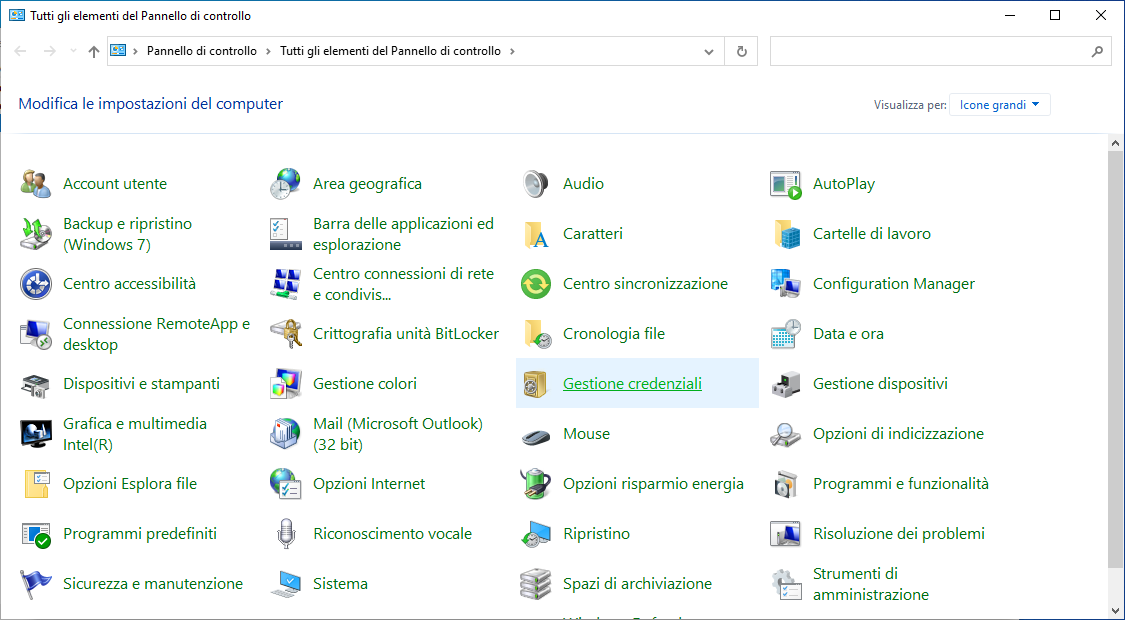Open the Data e ora calendar icon
Image resolution: width=1125 pixels, height=620 pixels.
pos(786,334)
